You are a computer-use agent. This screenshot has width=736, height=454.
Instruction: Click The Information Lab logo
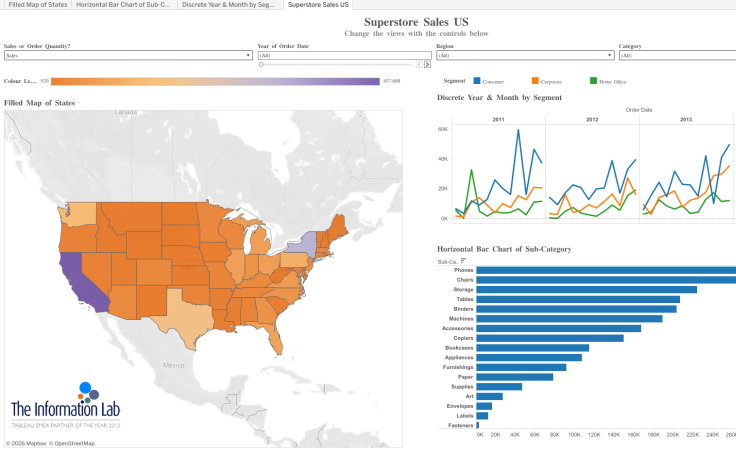coord(65,402)
